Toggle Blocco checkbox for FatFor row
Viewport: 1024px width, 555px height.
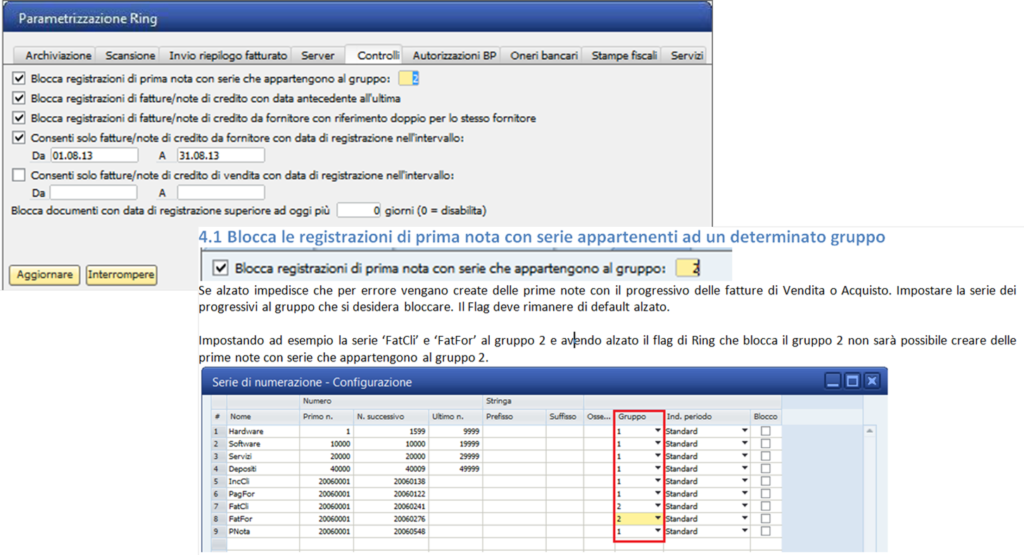[765, 518]
